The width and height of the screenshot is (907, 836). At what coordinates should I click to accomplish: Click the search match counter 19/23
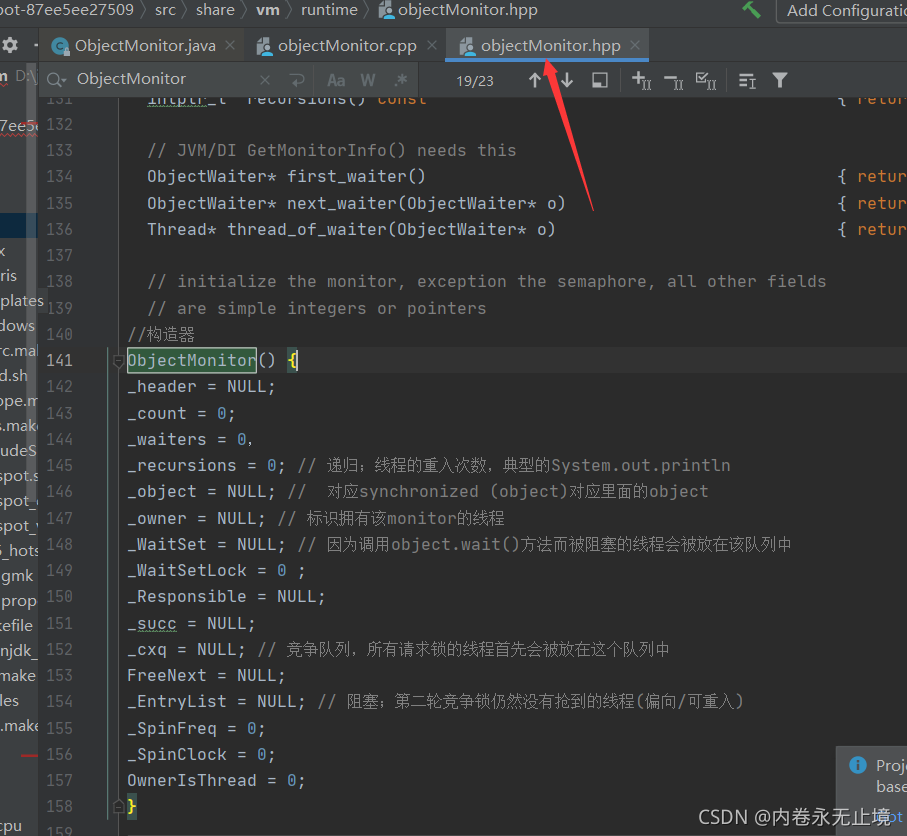[x=474, y=81]
